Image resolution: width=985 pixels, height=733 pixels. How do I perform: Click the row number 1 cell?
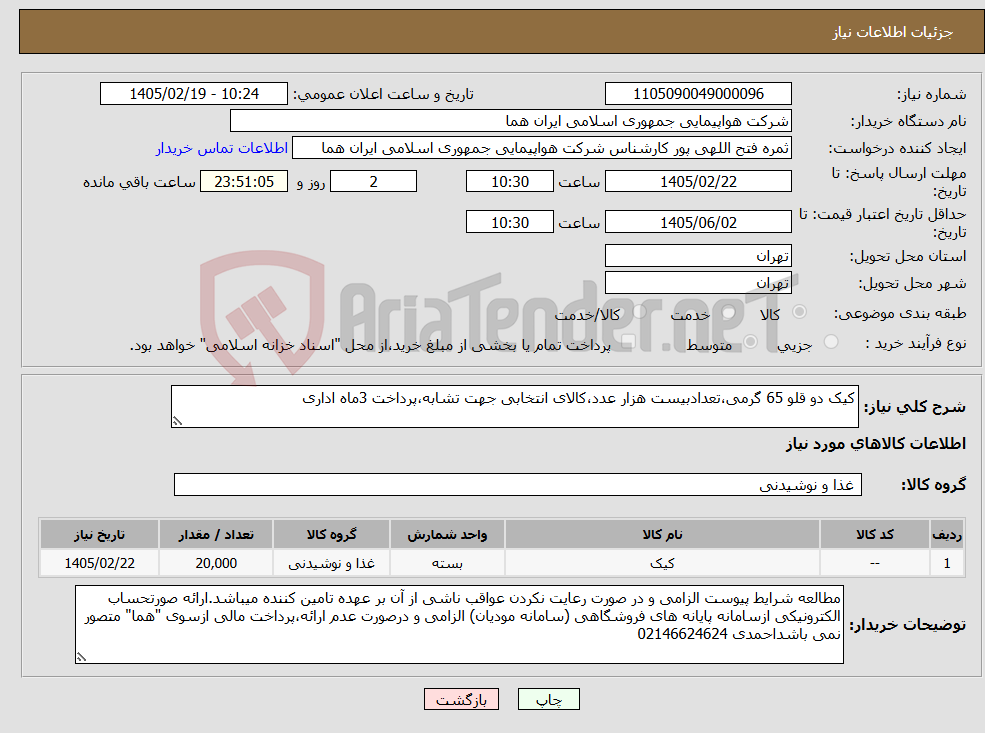click(947, 563)
